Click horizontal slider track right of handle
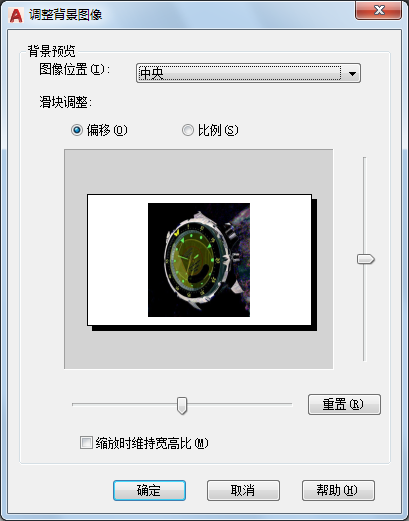Image resolution: width=409 pixels, height=521 pixels. click(x=239, y=404)
